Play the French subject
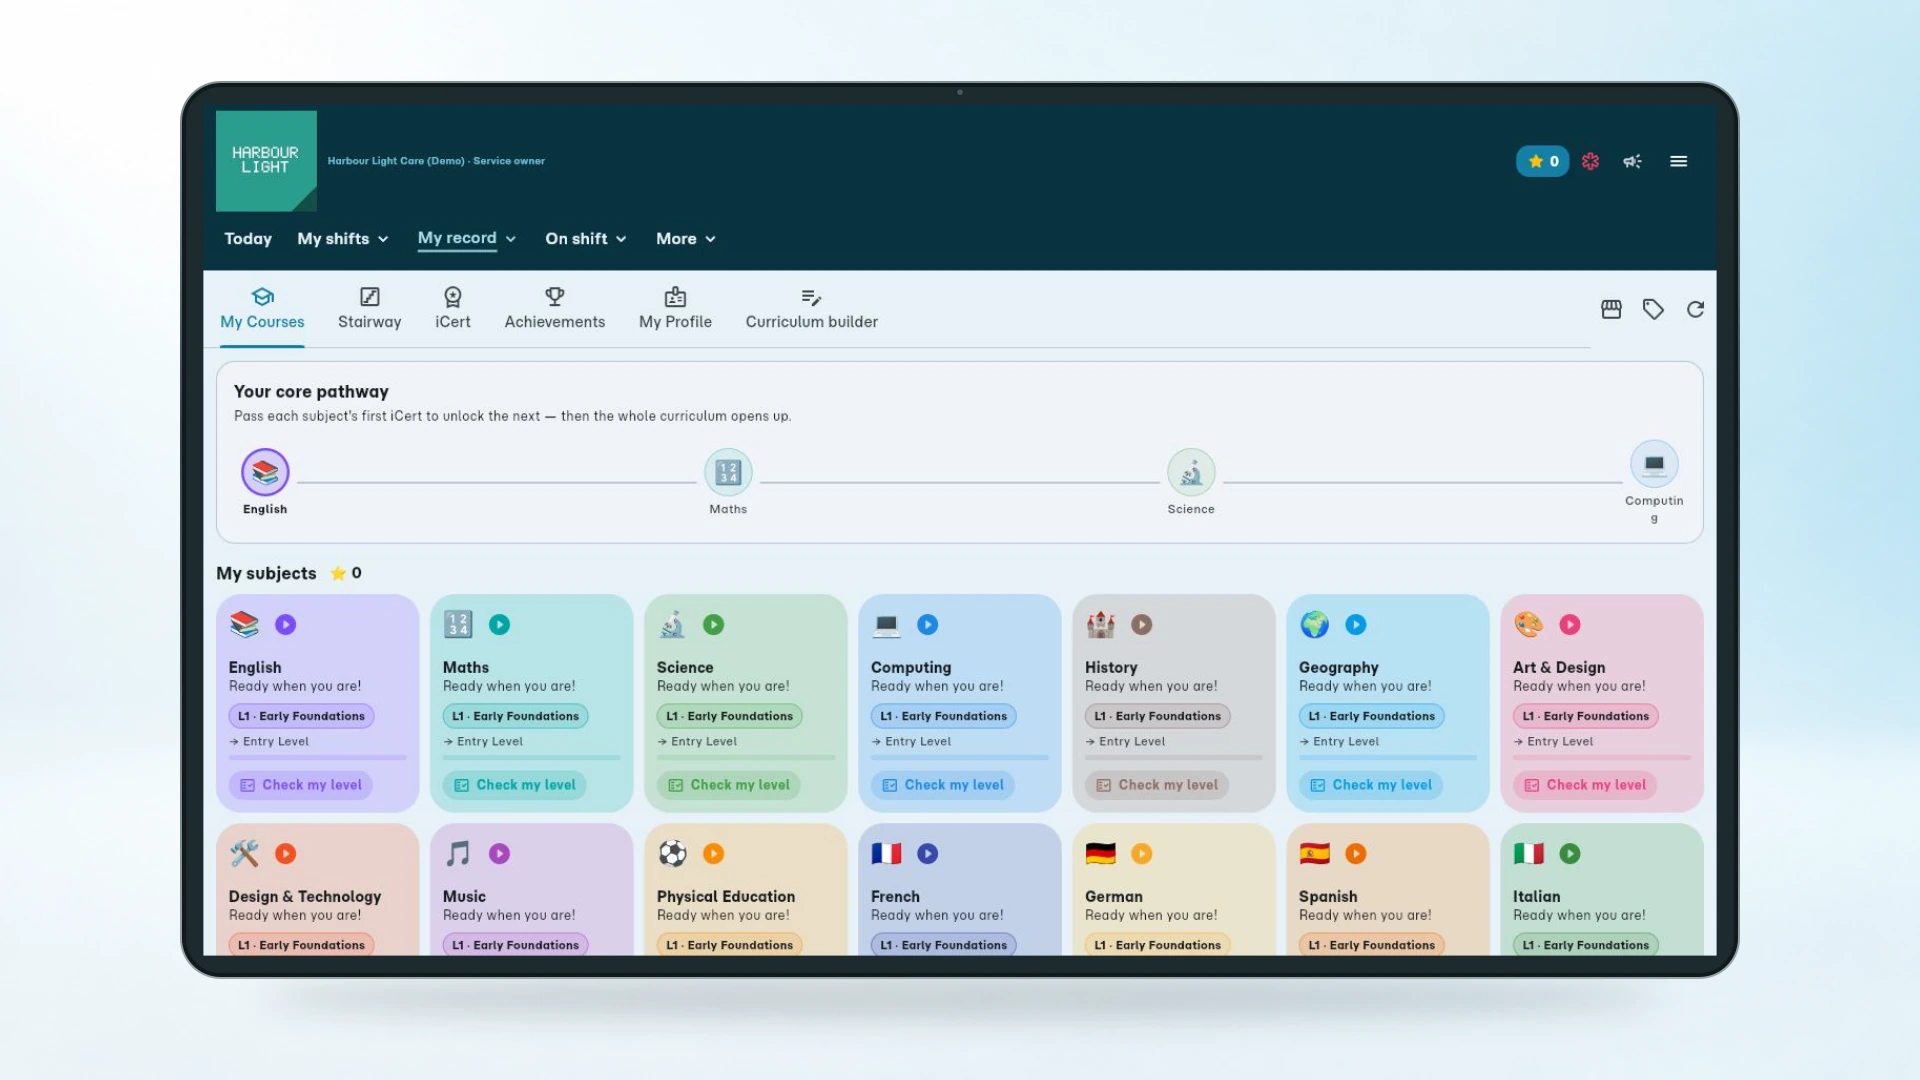The image size is (1920, 1080). [928, 854]
